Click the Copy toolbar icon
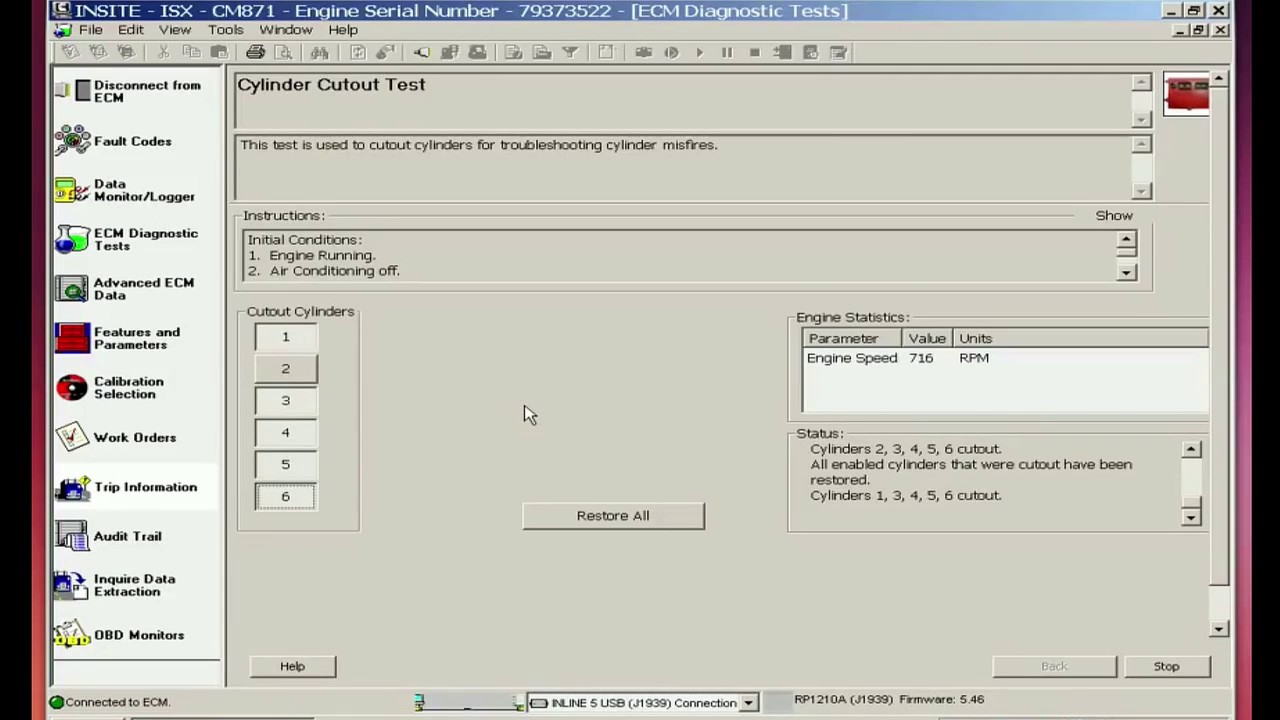Image resolution: width=1280 pixels, height=720 pixels. click(x=191, y=52)
